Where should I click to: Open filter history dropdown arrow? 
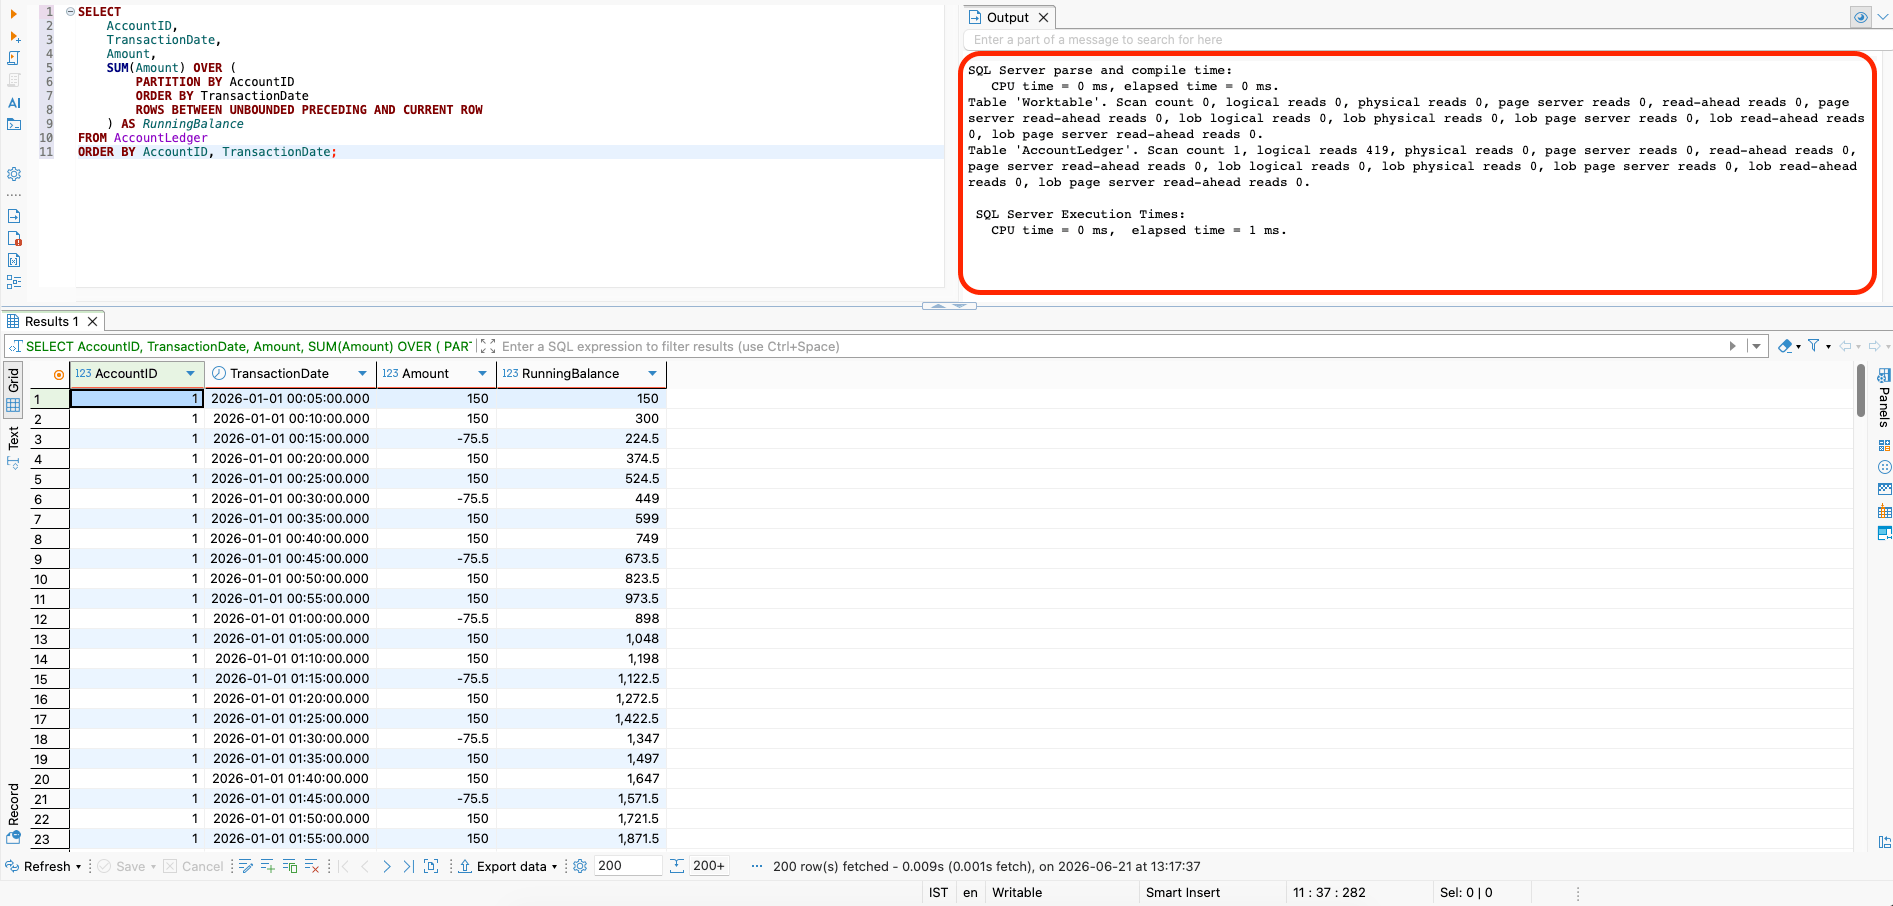coord(1756,346)
